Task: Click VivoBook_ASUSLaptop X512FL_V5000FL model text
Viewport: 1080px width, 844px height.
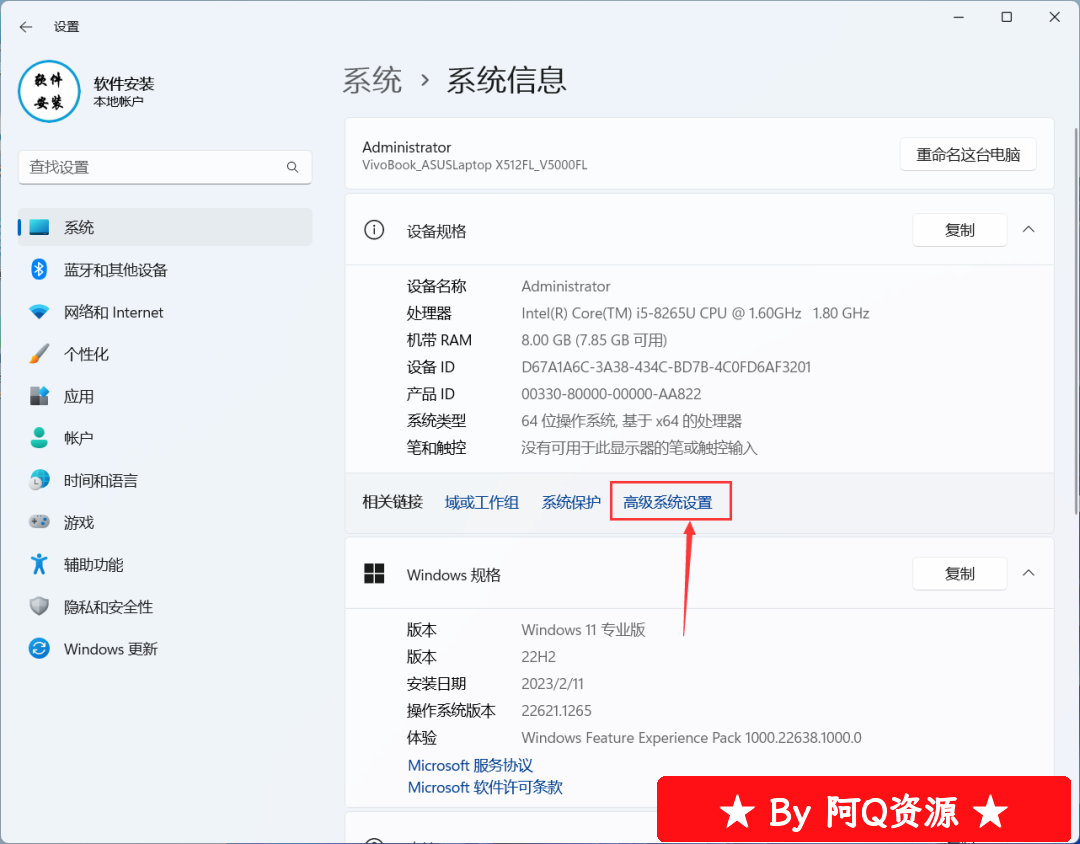Action: pos(475,165)
